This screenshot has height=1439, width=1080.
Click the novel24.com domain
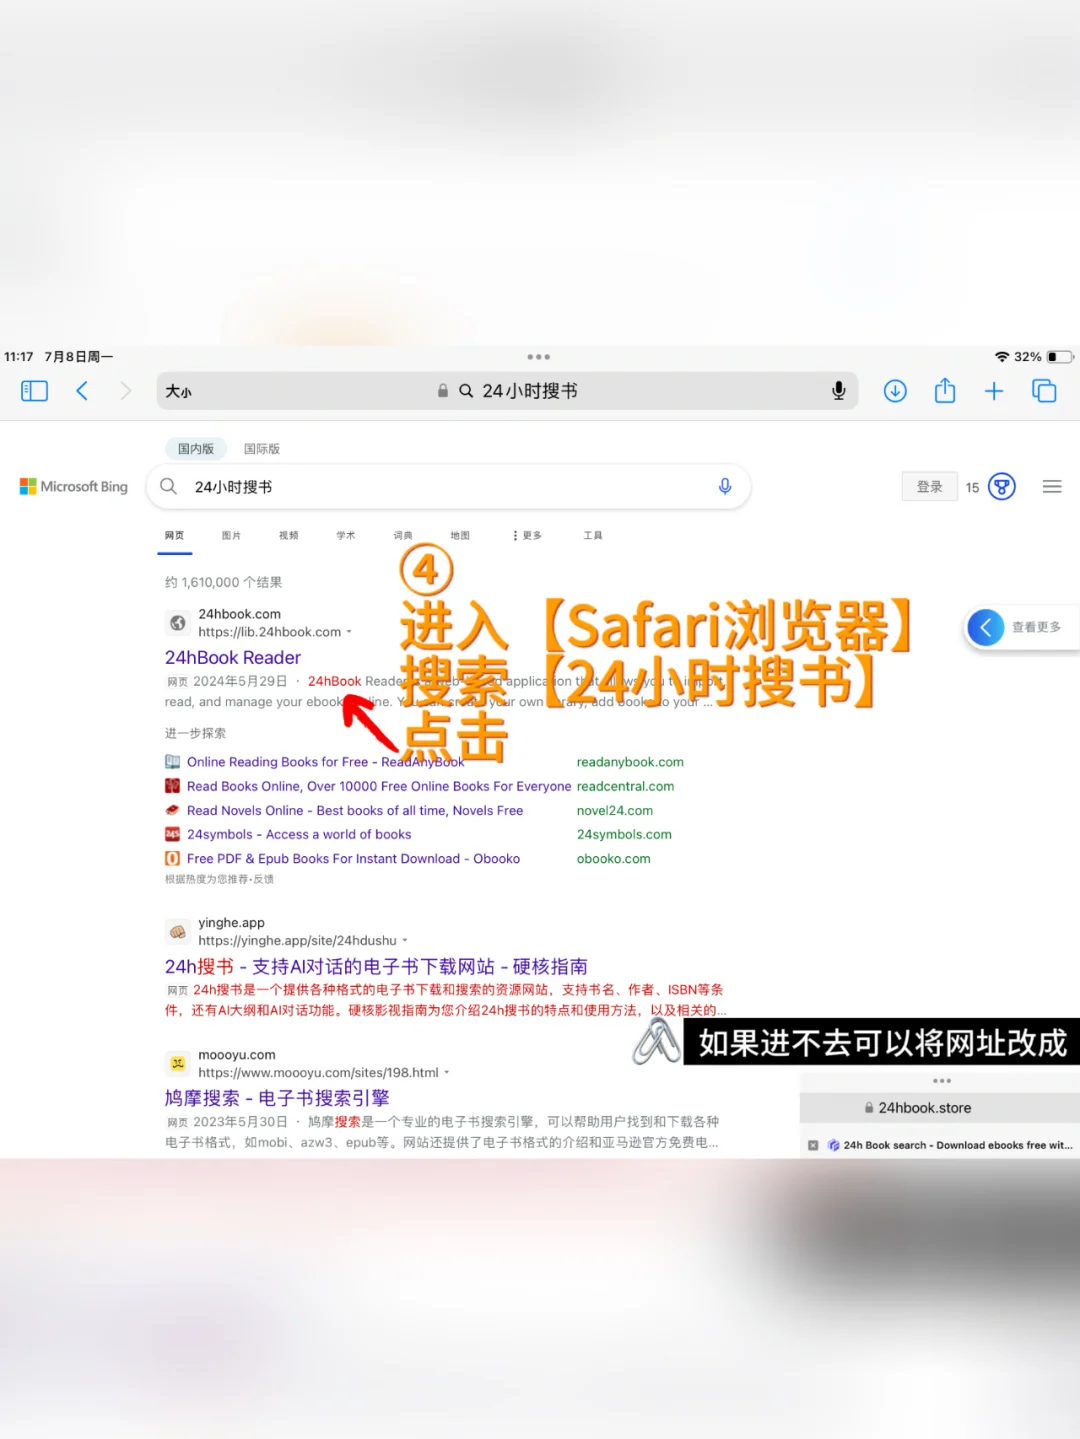point(615,811)
